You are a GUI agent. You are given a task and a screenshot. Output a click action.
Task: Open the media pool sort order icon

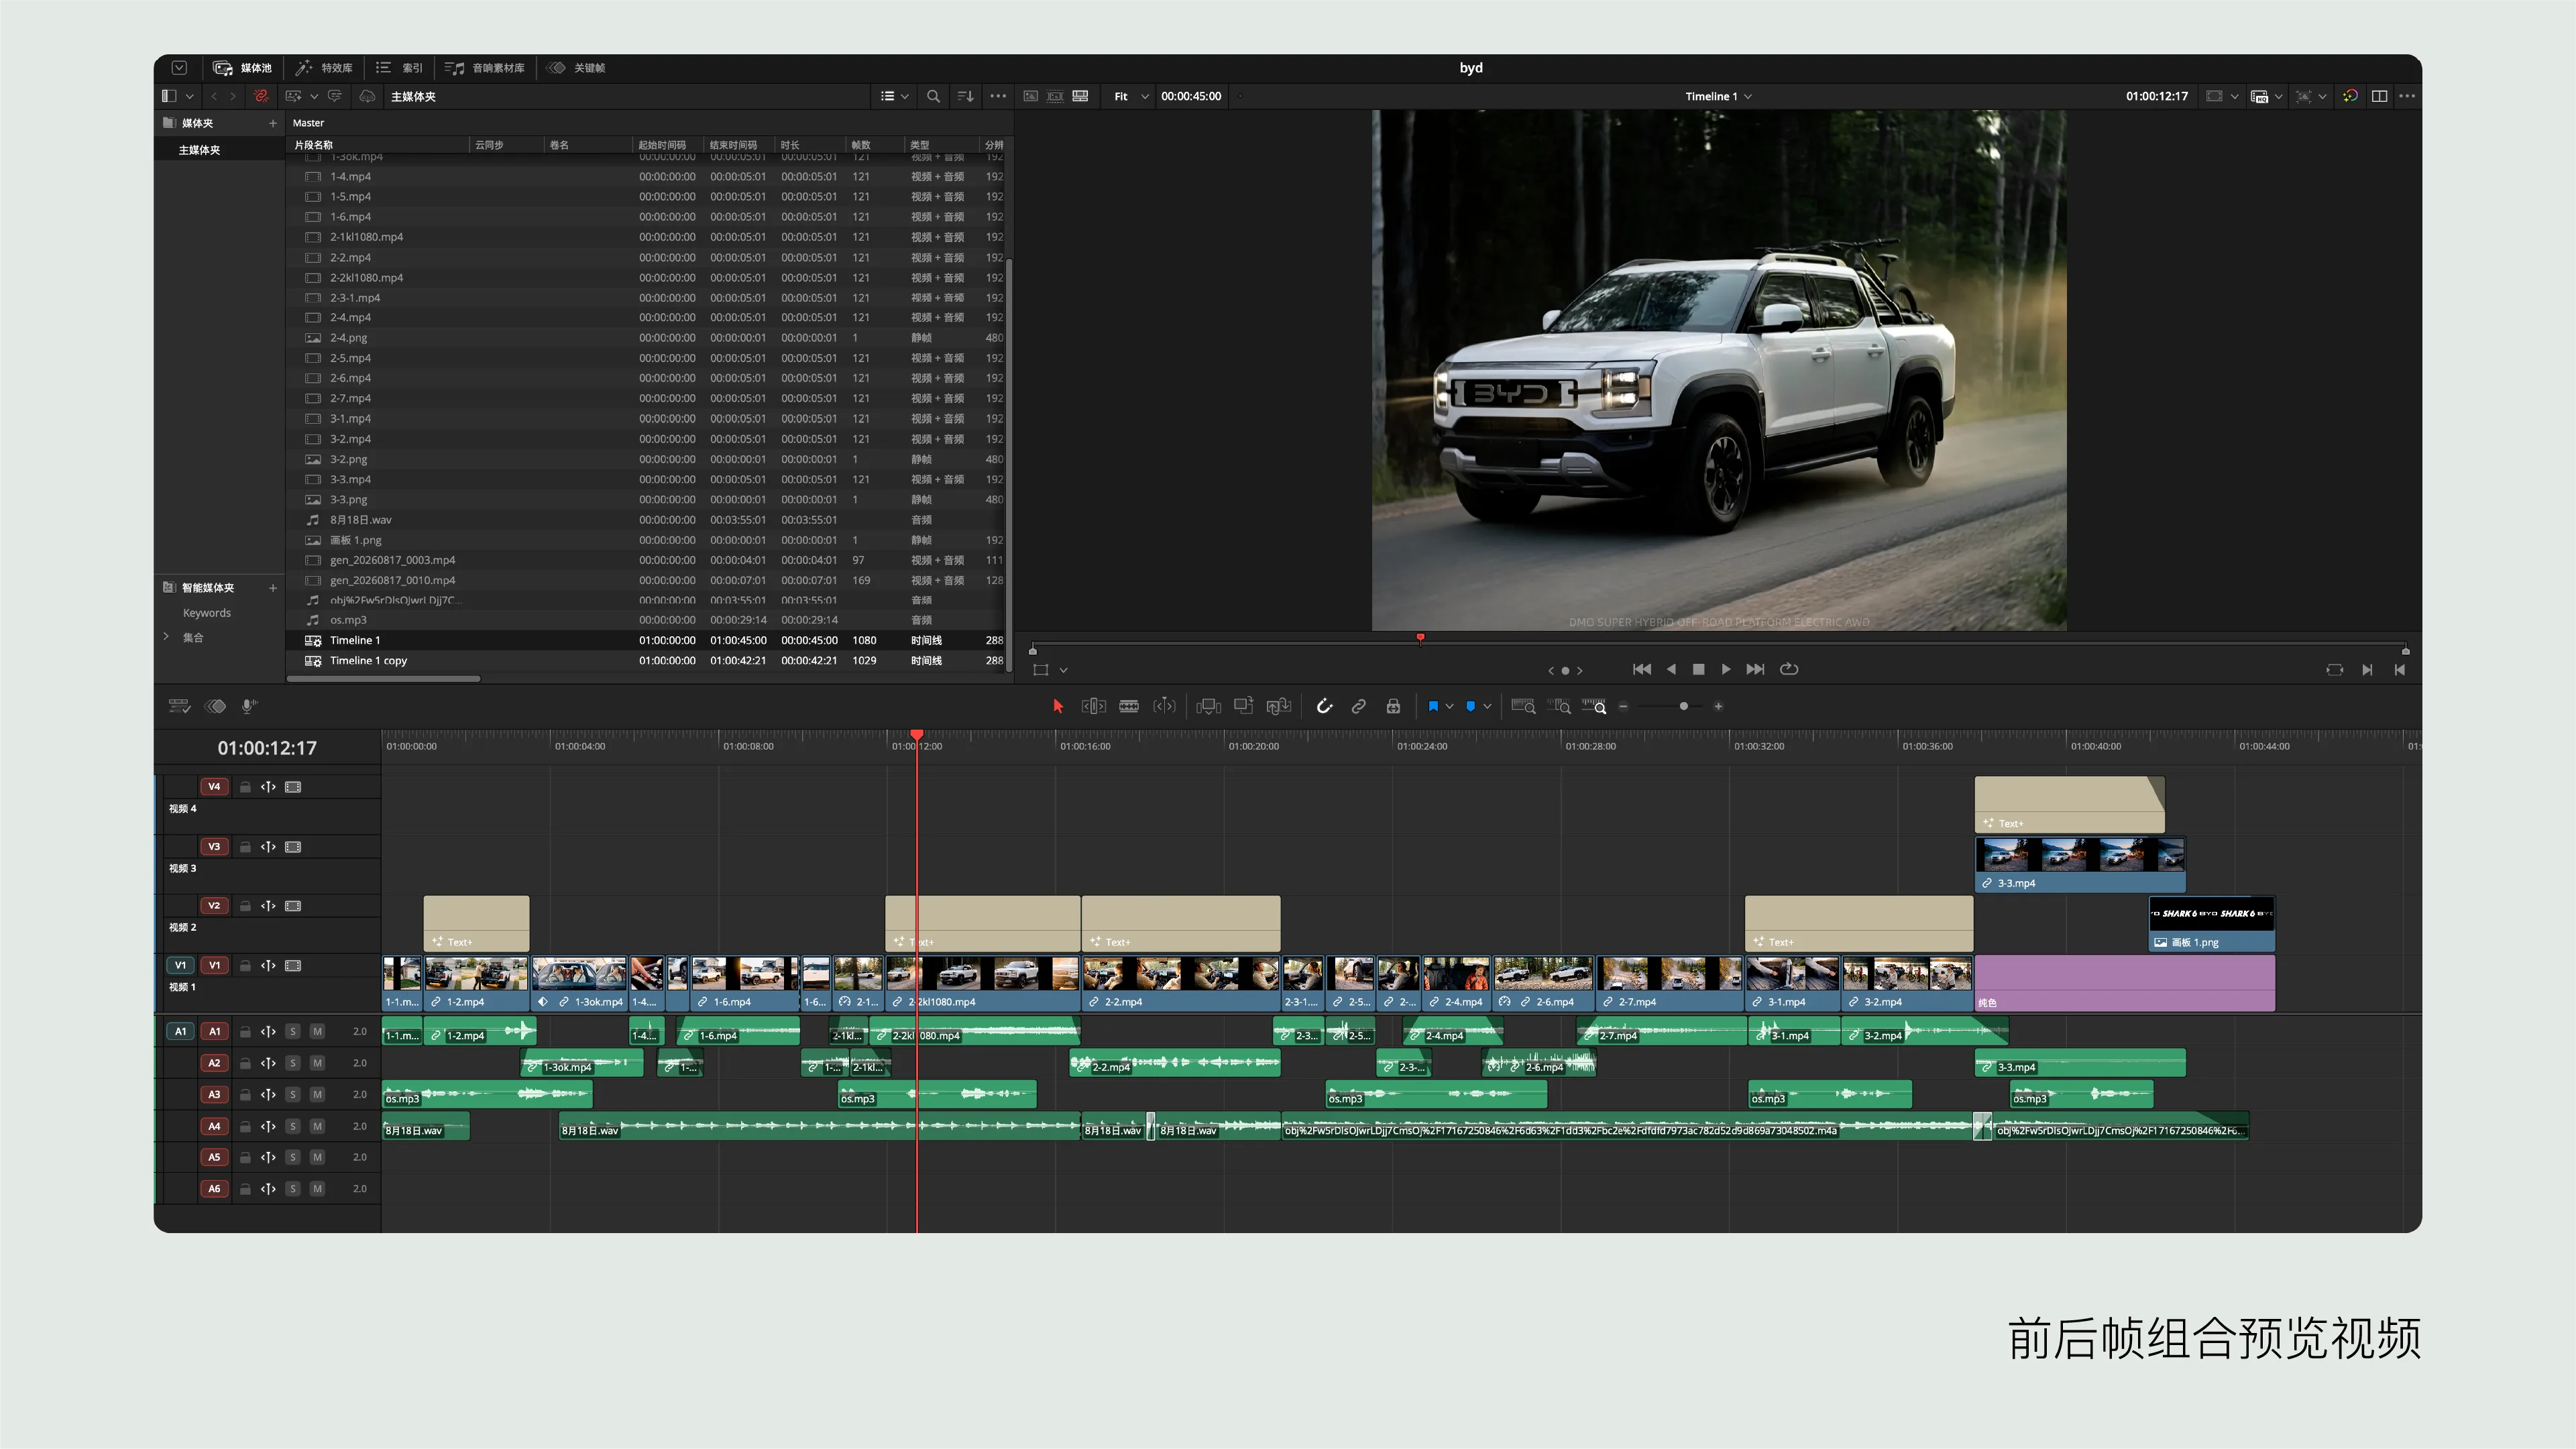965,96
